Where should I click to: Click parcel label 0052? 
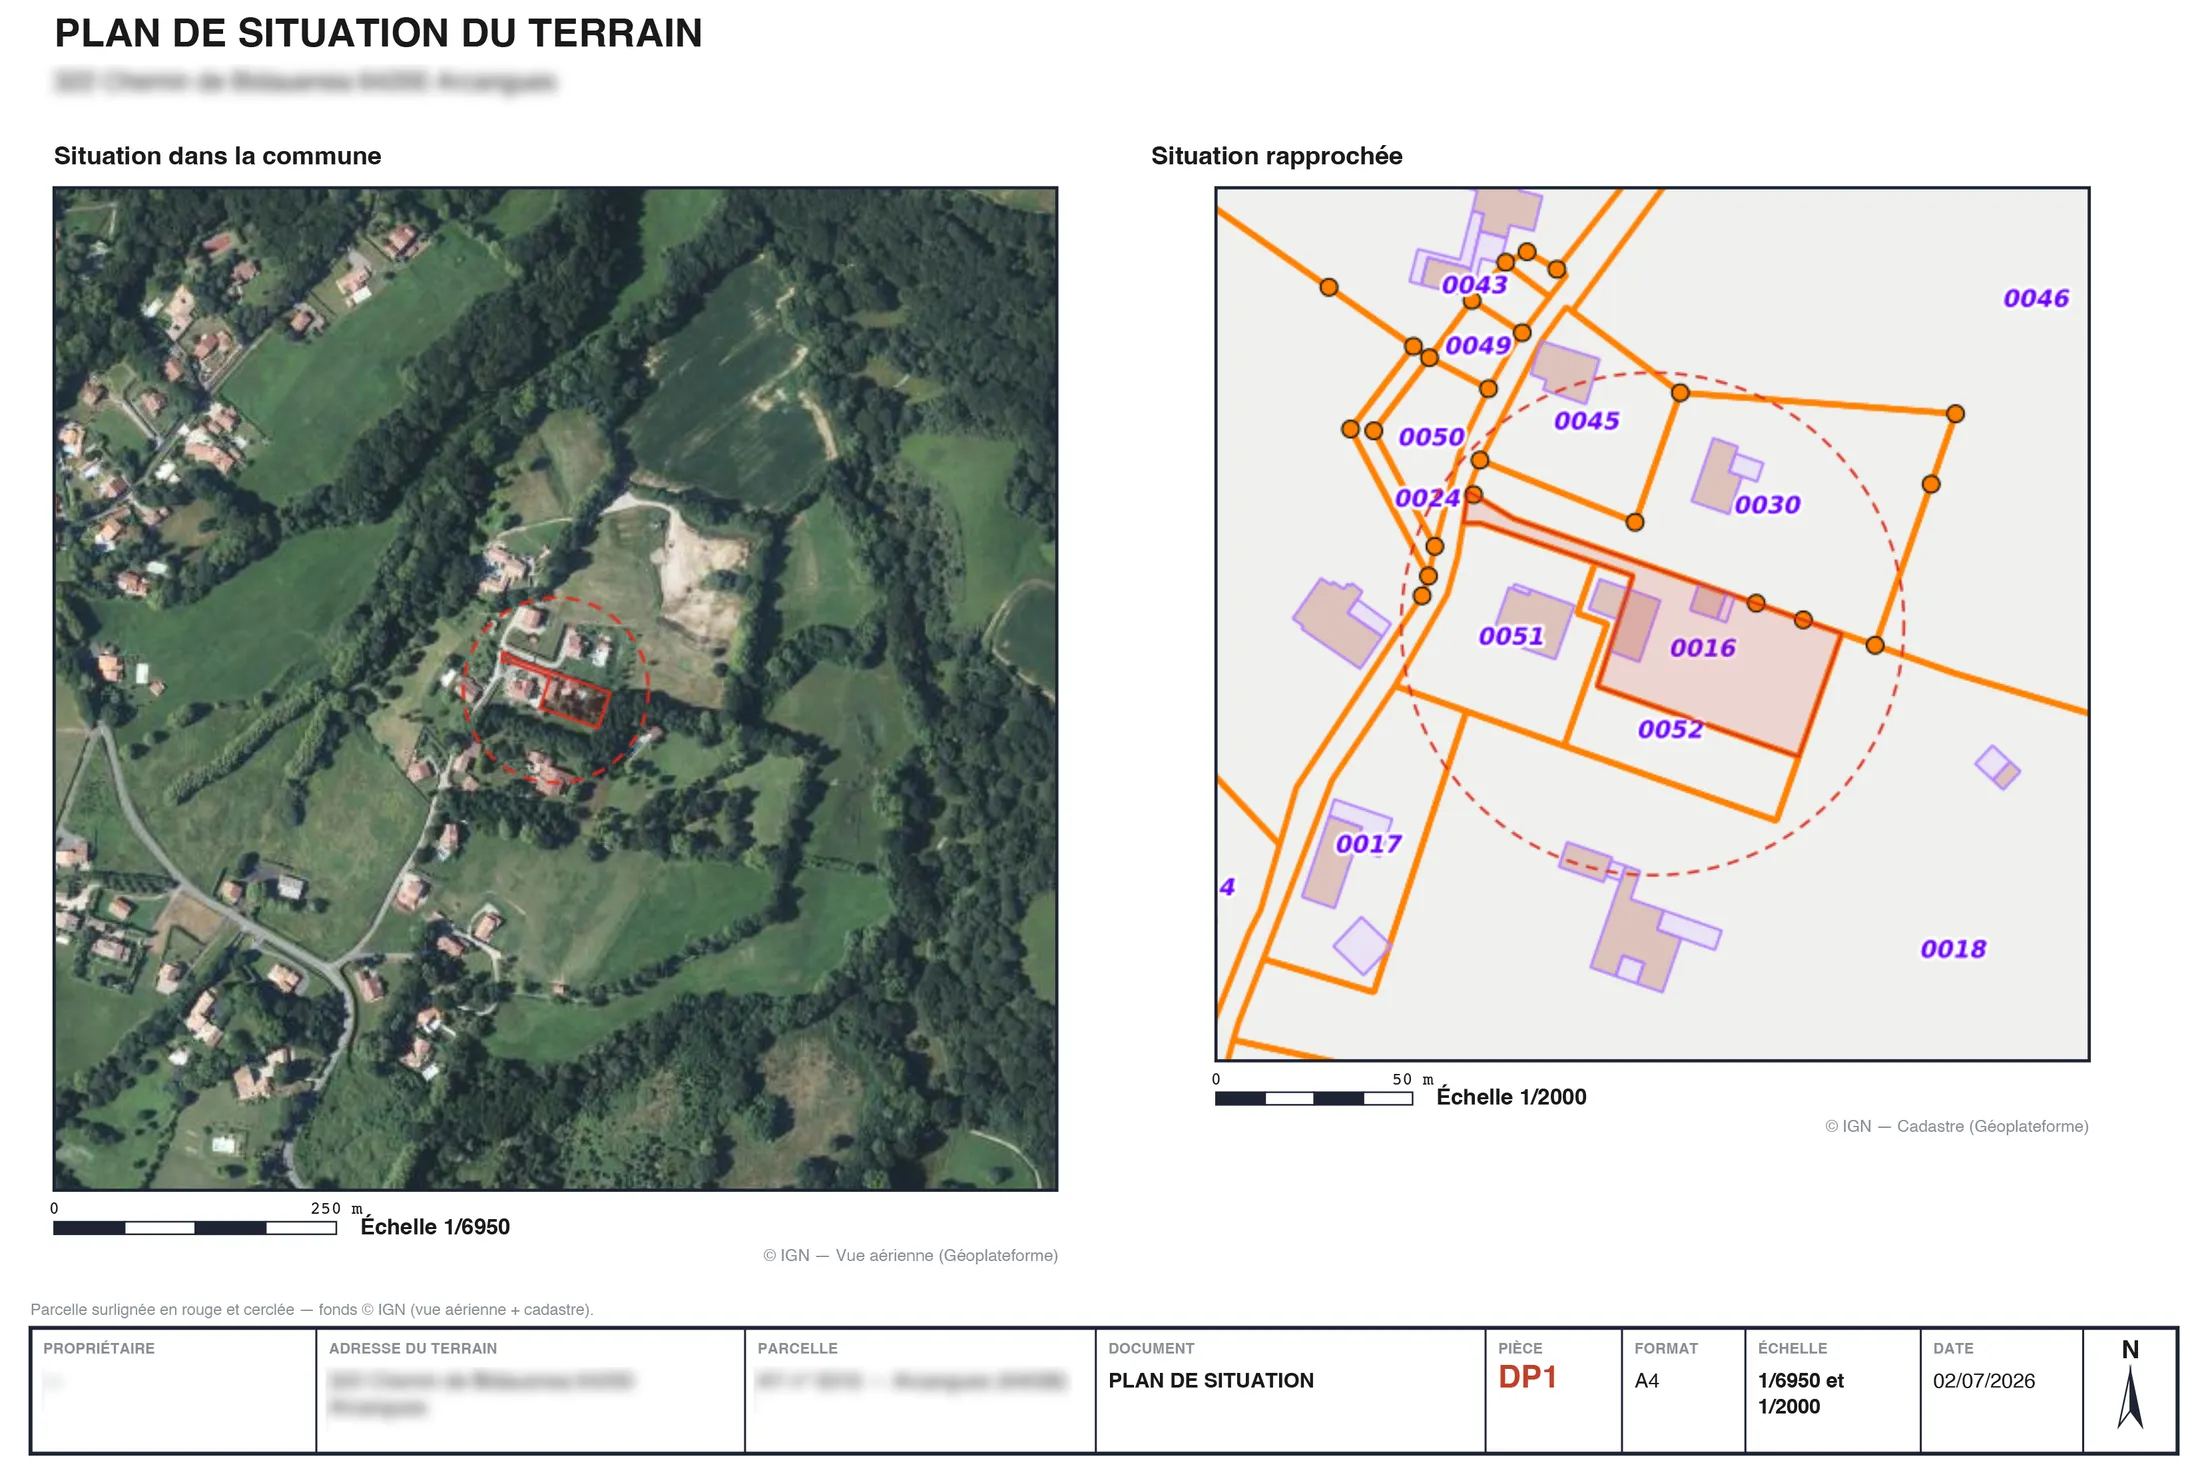(x=1670, y=729)
